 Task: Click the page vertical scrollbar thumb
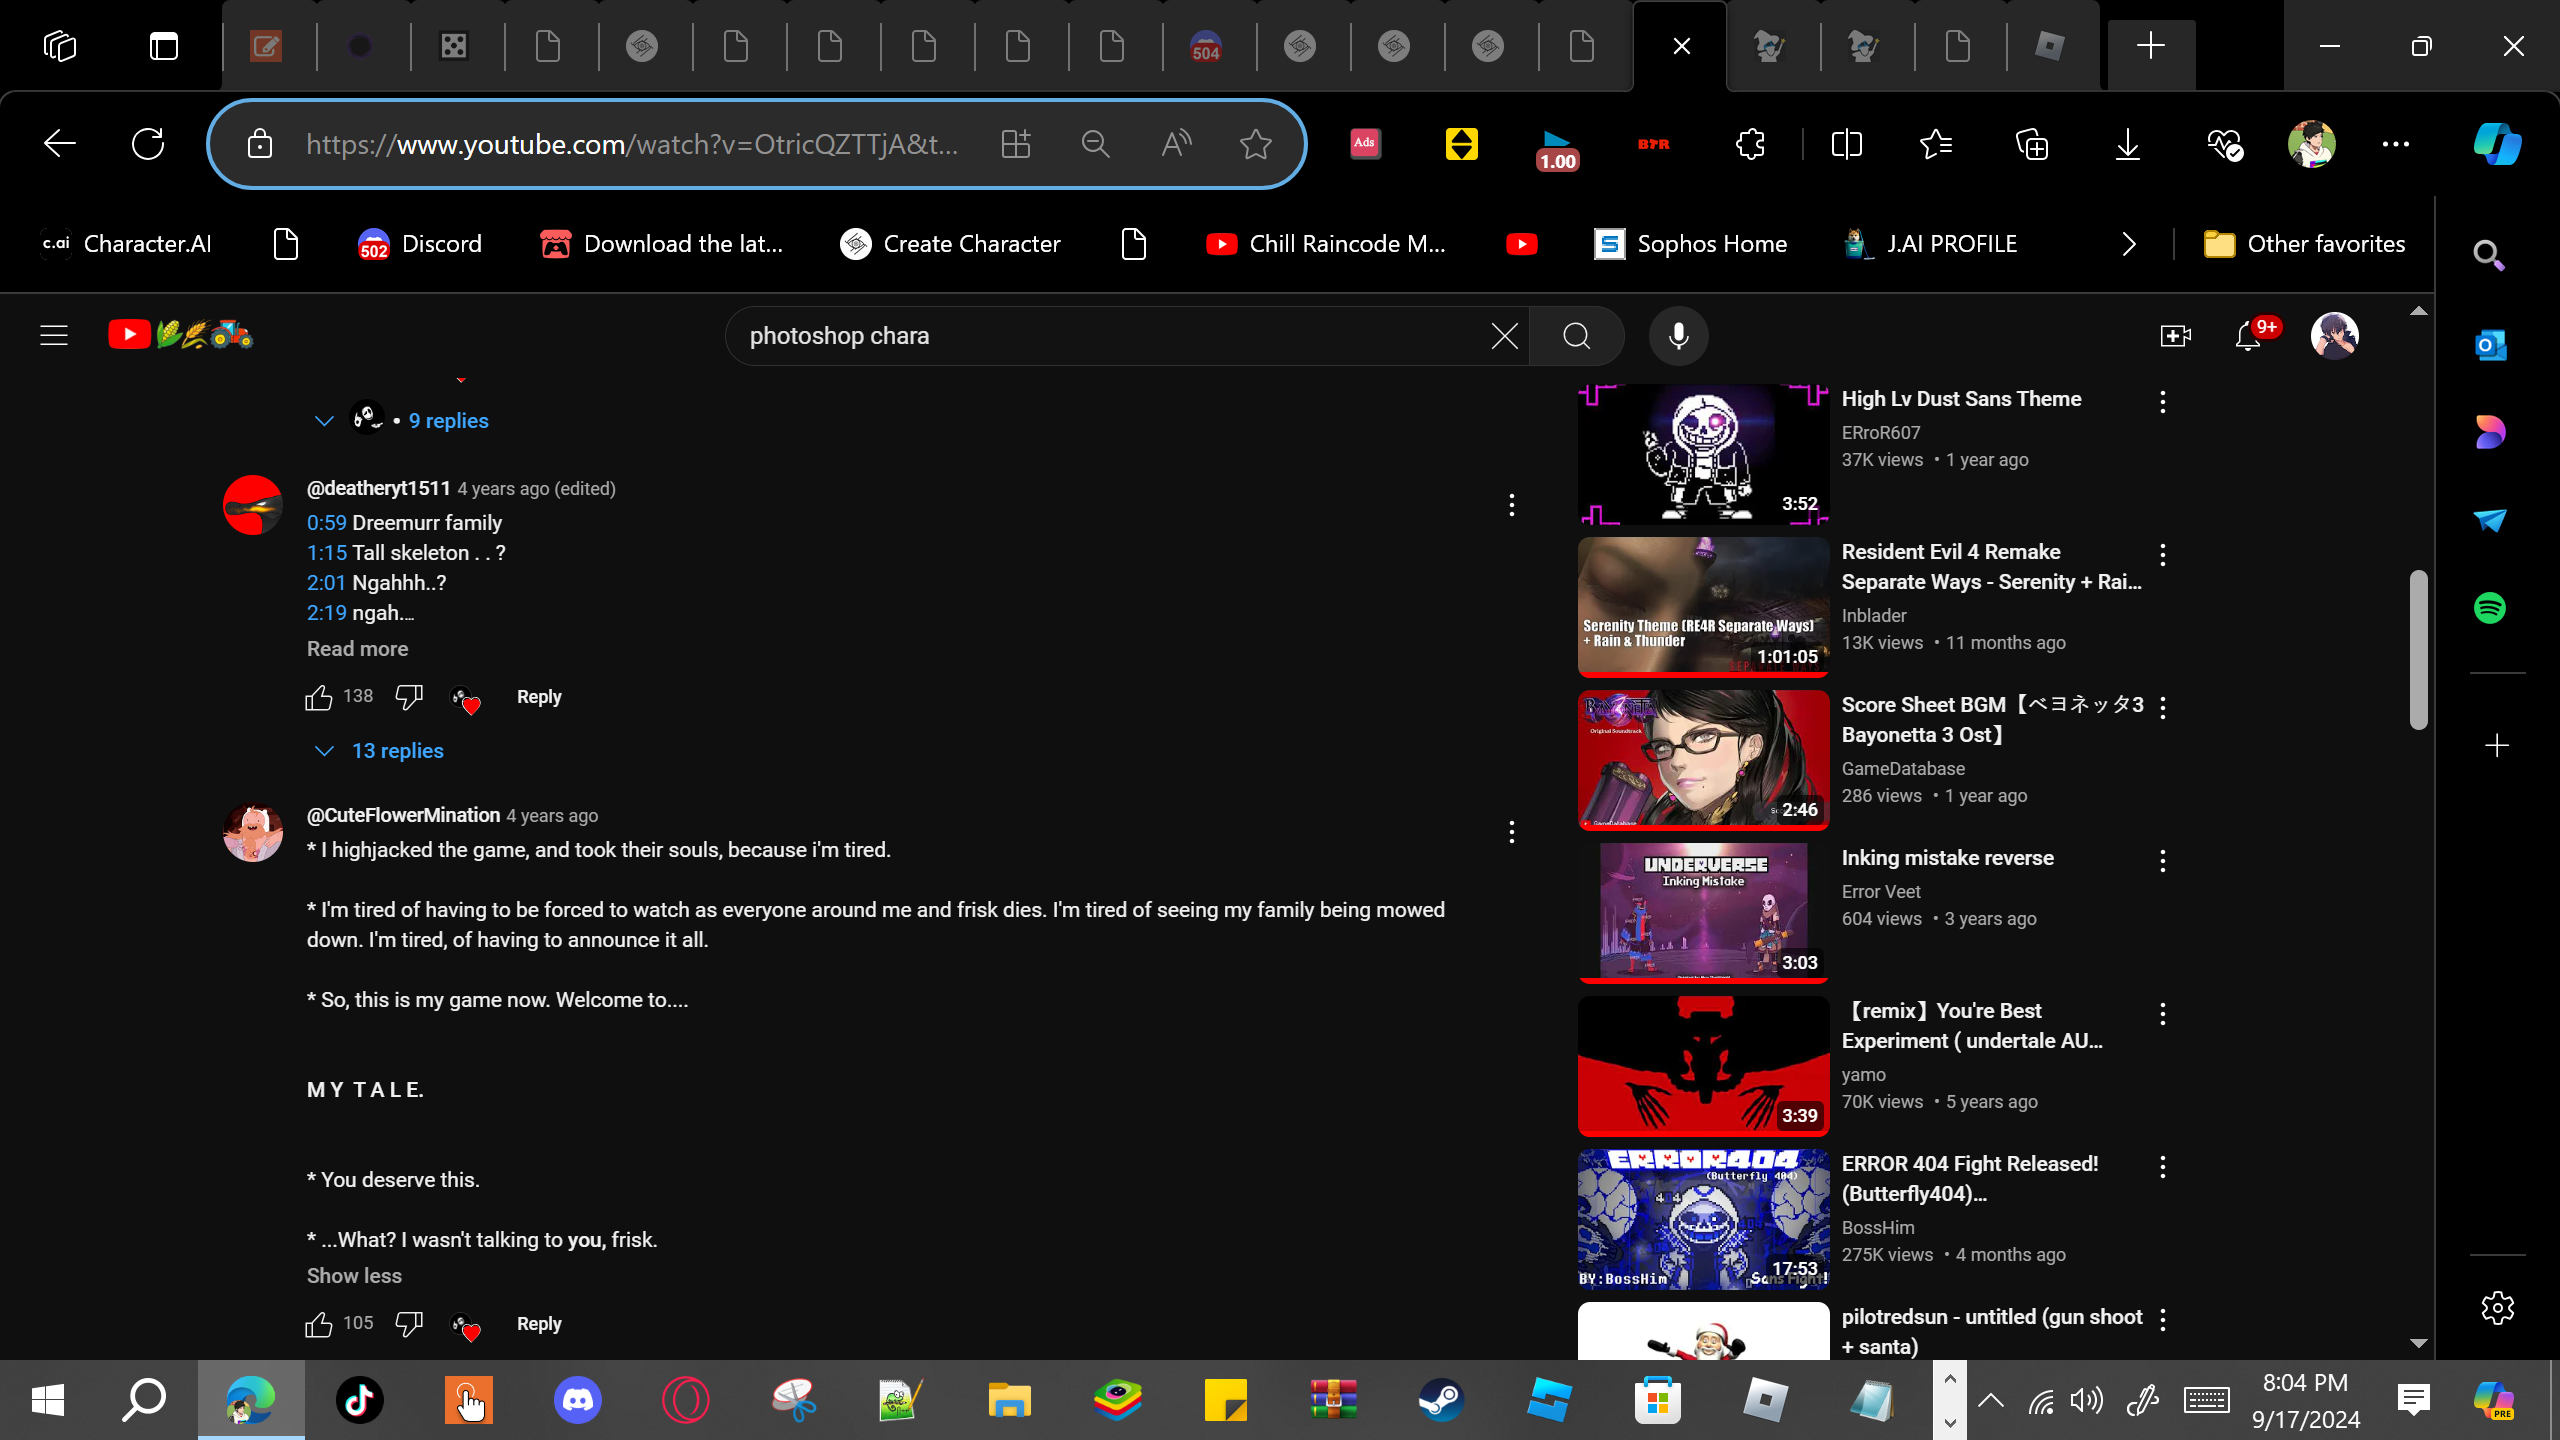point(2418,650)
